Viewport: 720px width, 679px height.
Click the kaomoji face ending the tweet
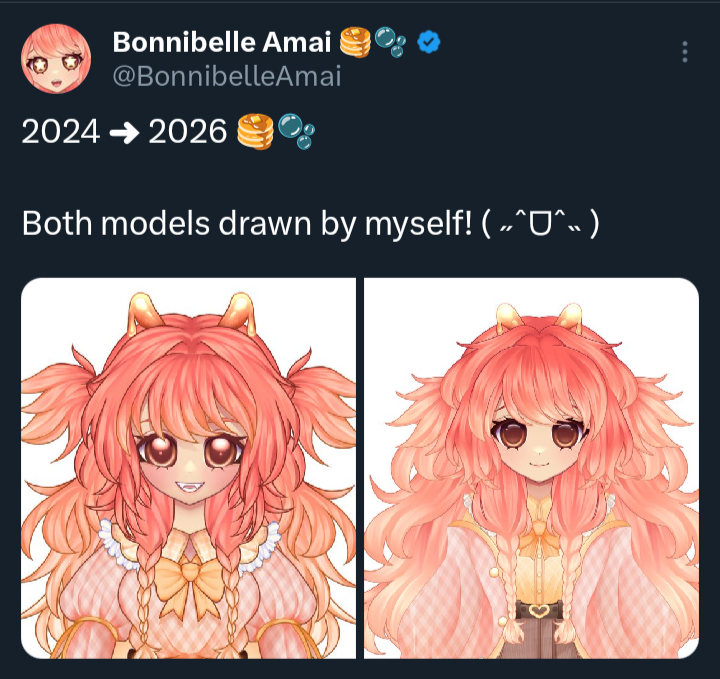(x=540, y=224)
